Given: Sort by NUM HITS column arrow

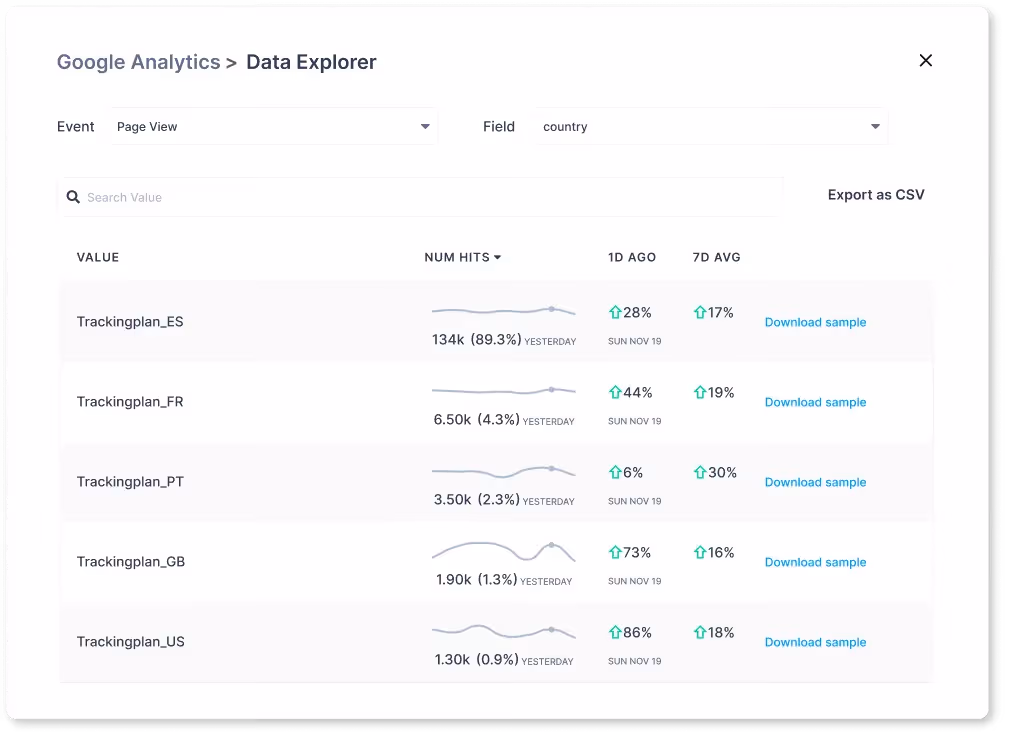Looking at the screenshot, I should pyautogui.click(x=497, y=258).
